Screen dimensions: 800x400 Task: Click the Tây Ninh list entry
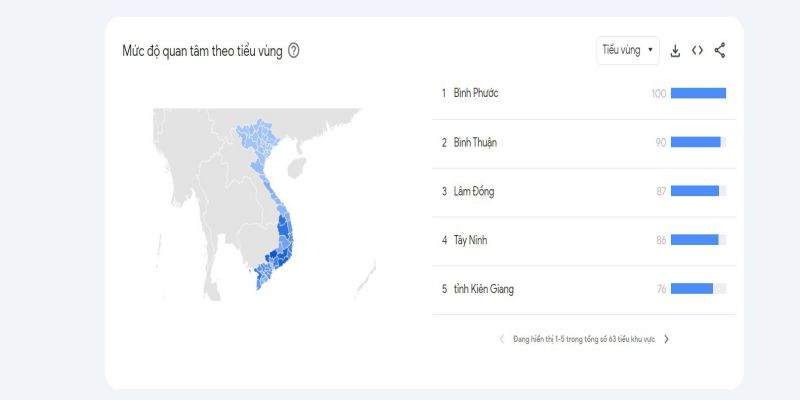[471, 240]
